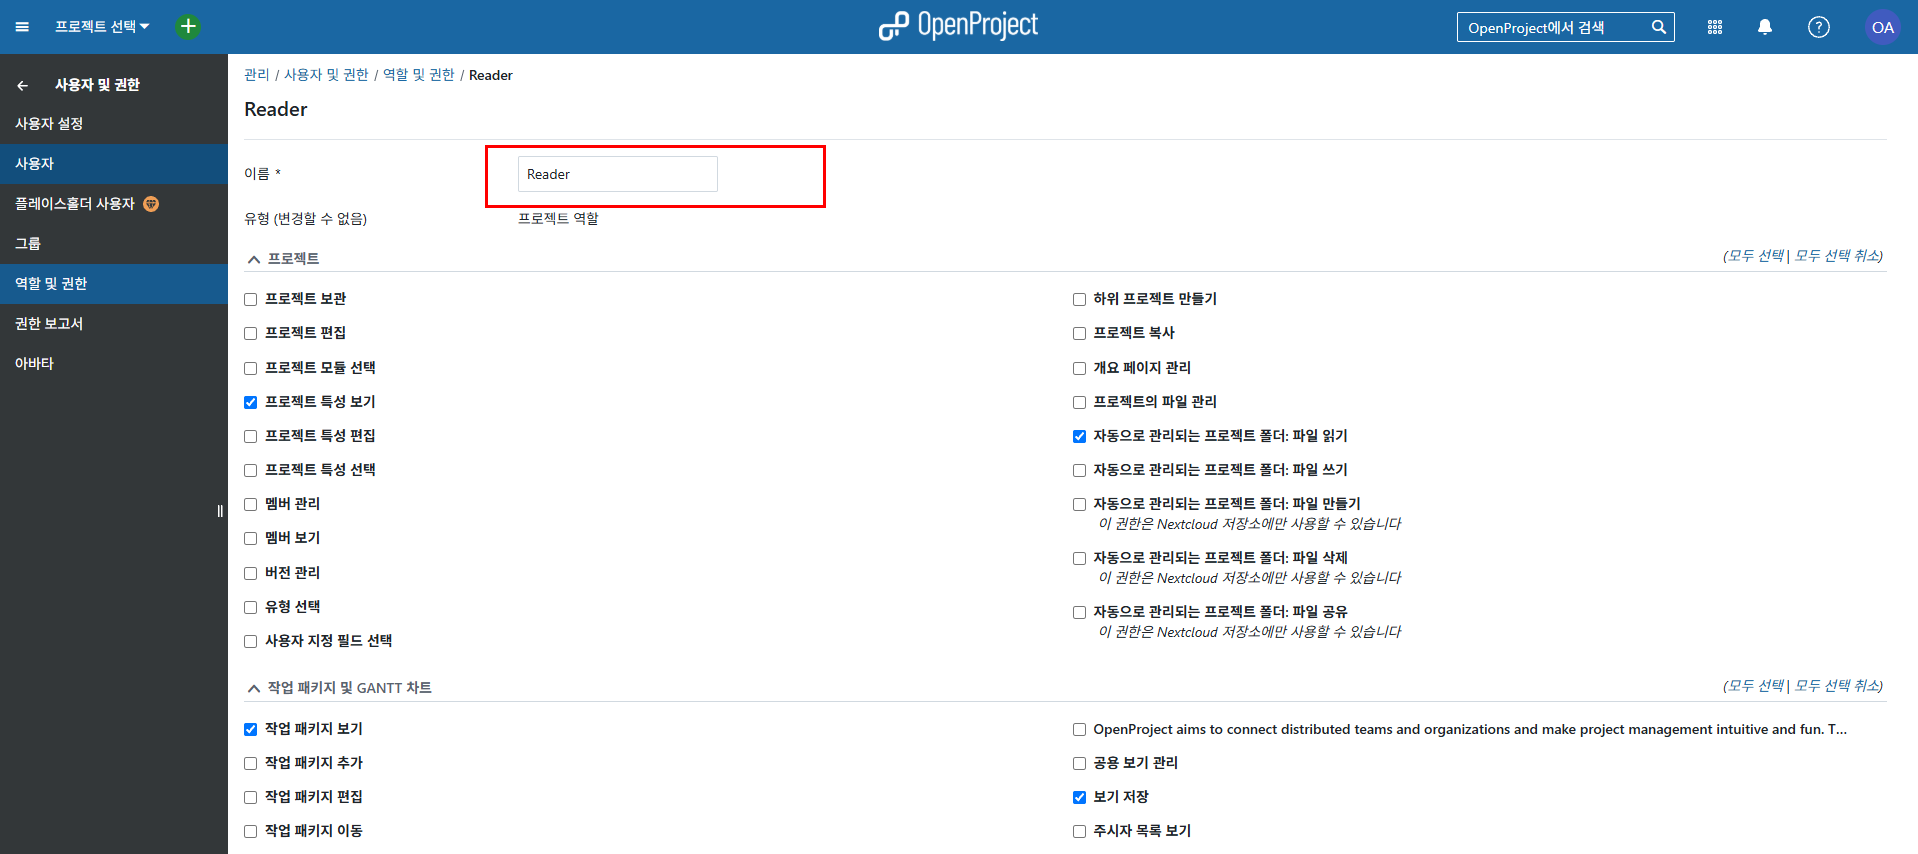Click the enterprise badge next to 플레이스홀더 사용자
This screenshot has height=854, width=1918.
click(x=151, y=204)
